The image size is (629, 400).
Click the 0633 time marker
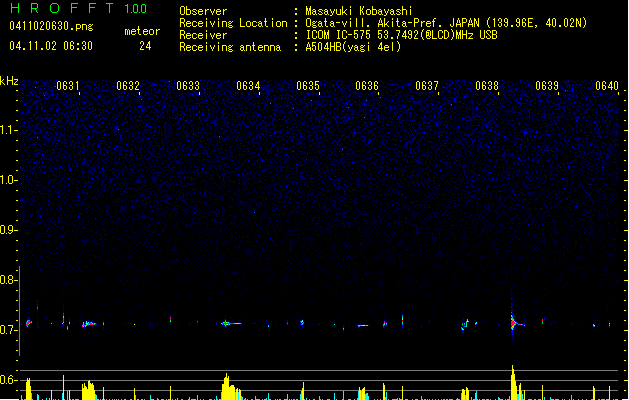(x=188, y=86)
